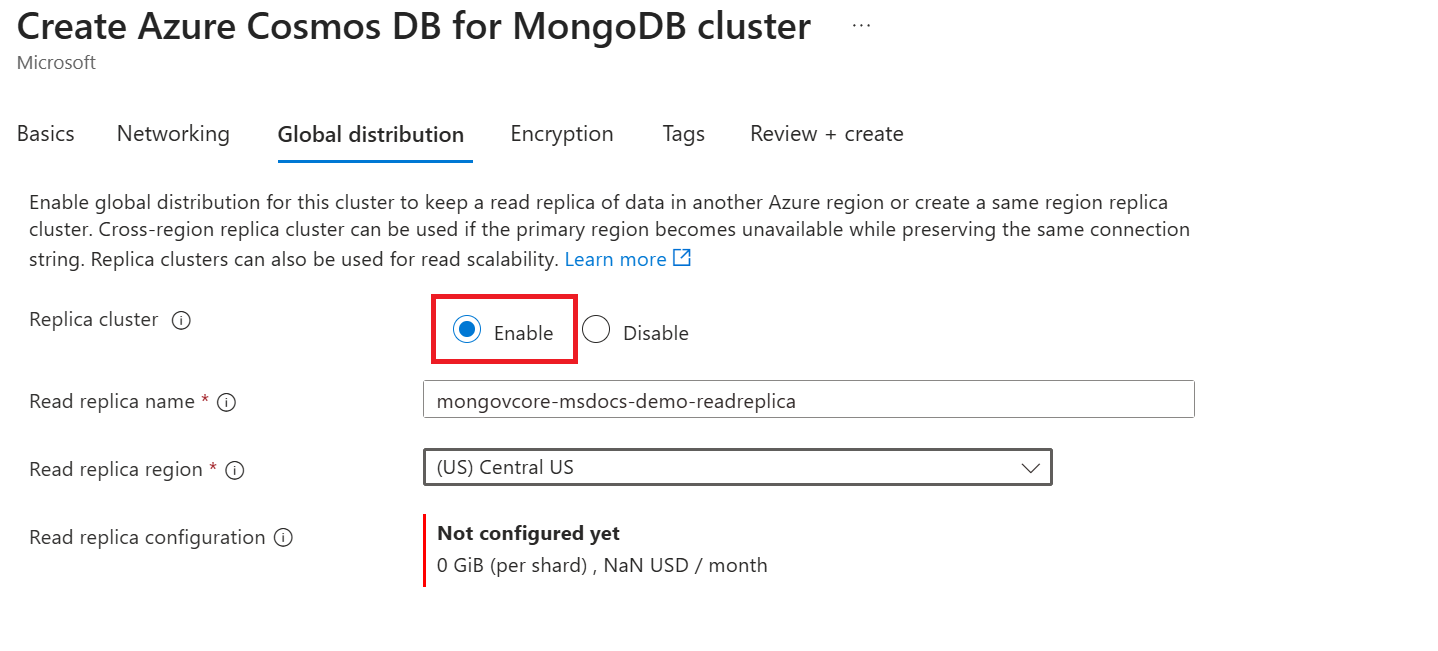This screenshot has width=1438, height=651.
Task: Switch to the Basics tab
Action: point(46,134)
